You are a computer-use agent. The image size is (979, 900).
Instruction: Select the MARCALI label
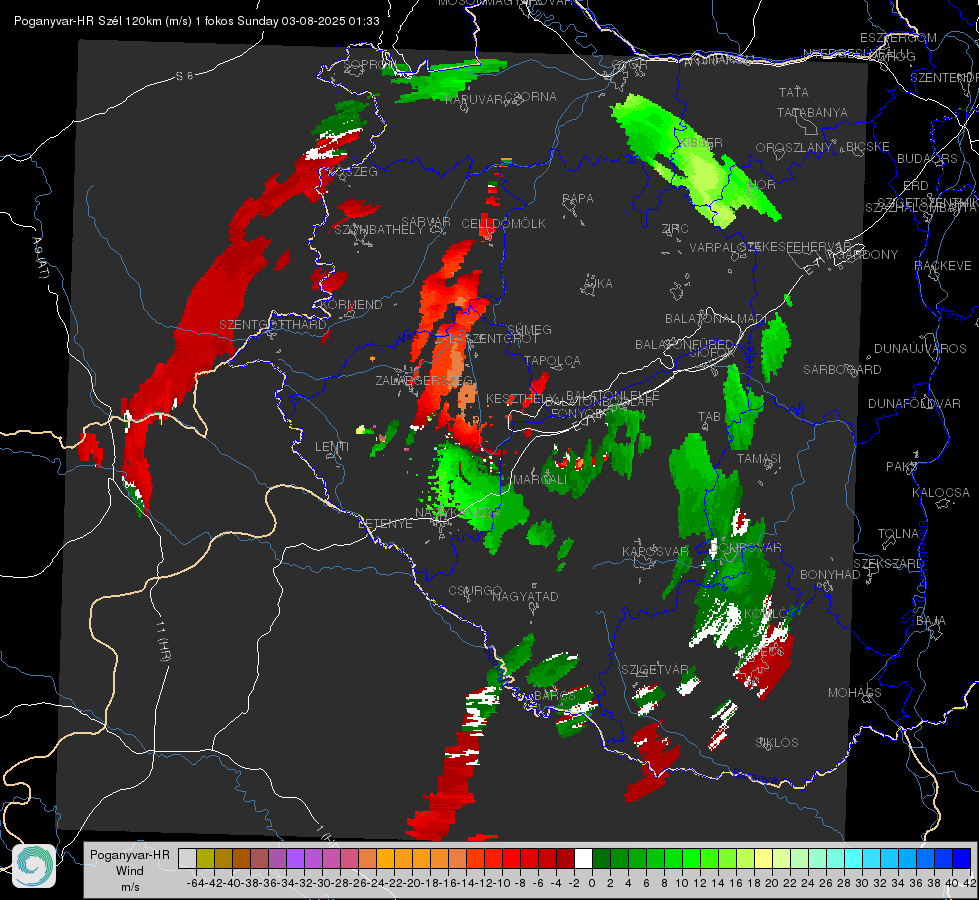(x=540, y=480)
